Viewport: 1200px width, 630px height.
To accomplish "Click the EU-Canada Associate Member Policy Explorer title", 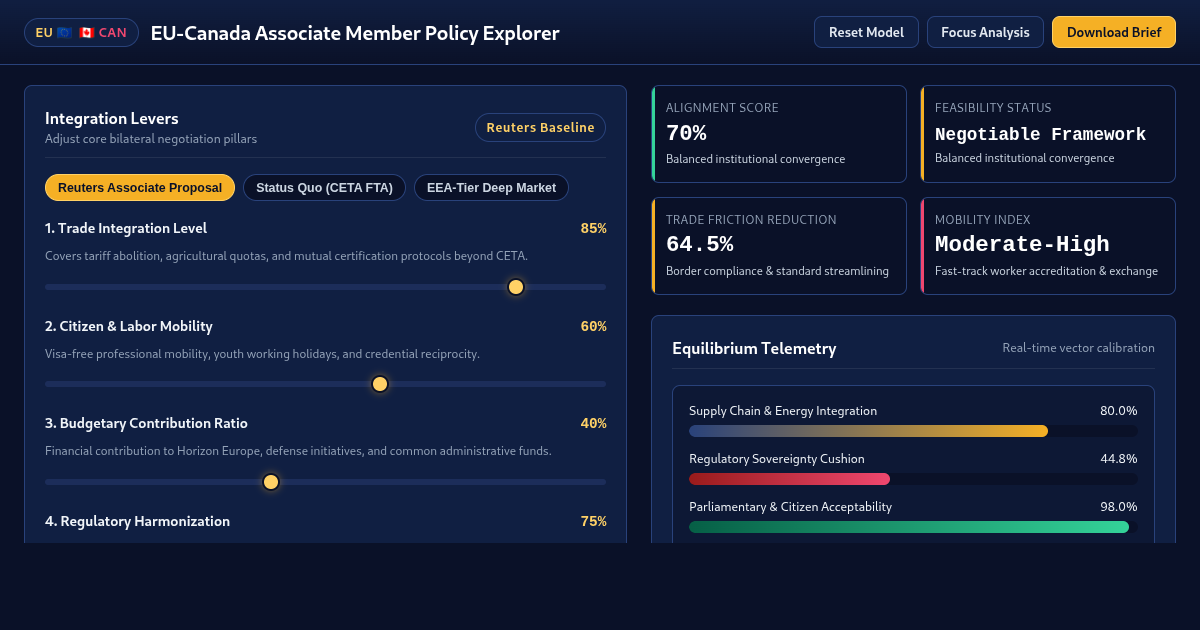I will coord(355,33).
